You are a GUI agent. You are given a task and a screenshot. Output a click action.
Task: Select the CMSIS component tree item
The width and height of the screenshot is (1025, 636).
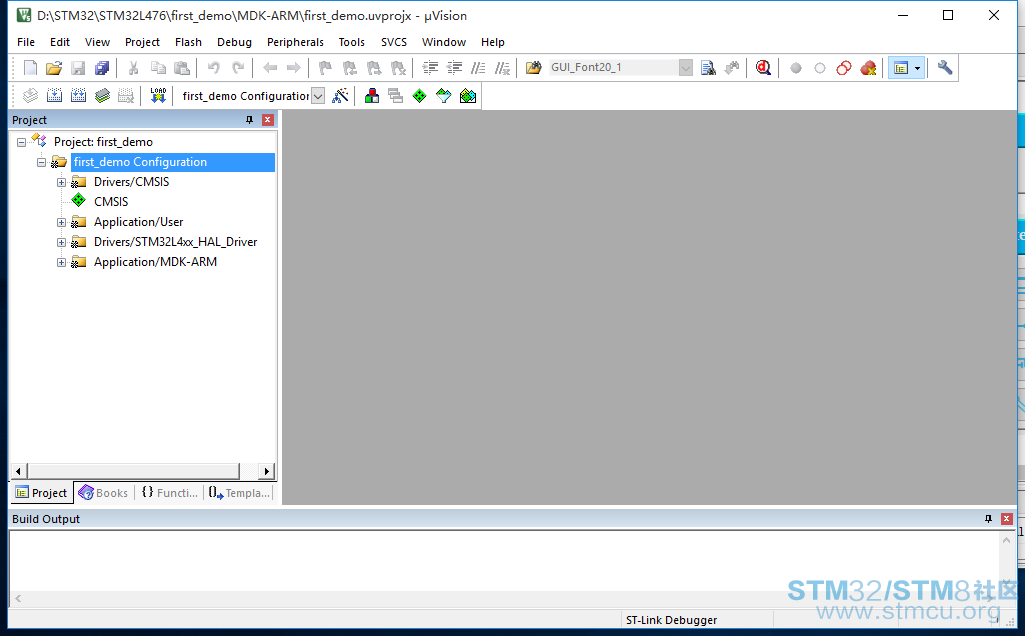[x=111, y=202]
